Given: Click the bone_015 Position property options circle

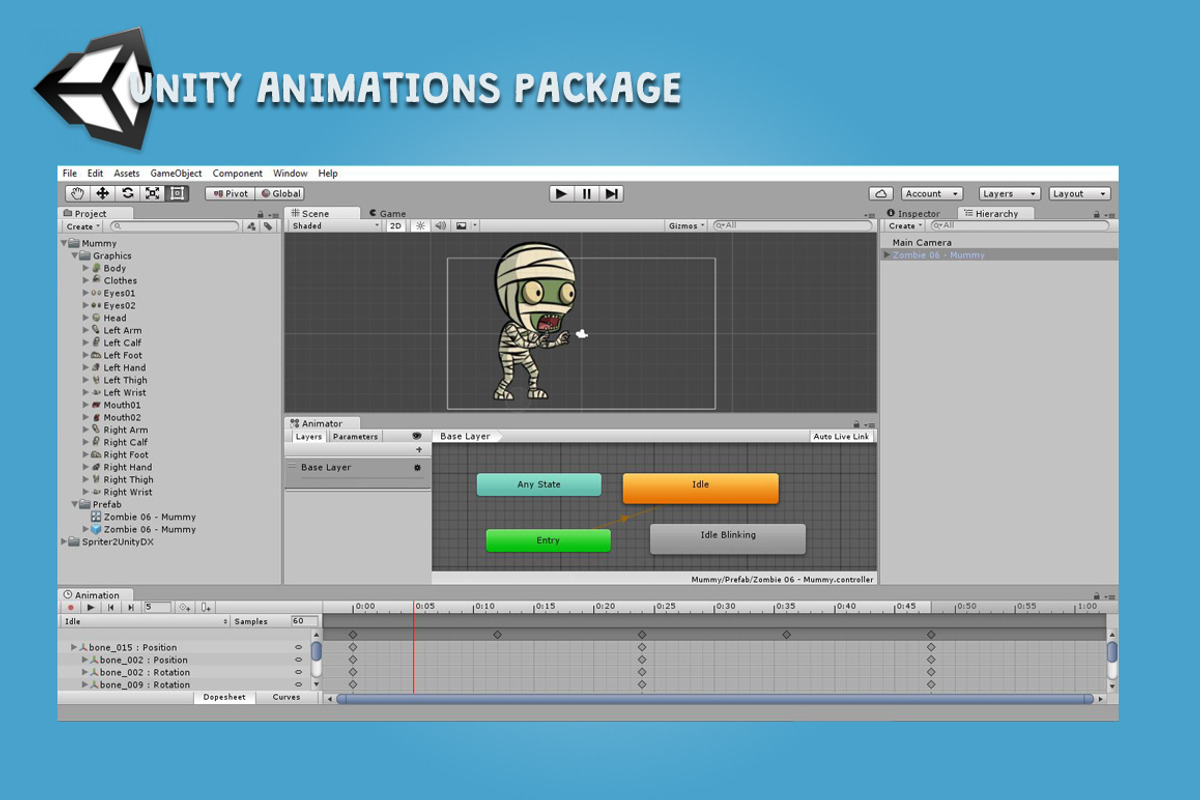Looking at the screenshot, I should 298,648.
